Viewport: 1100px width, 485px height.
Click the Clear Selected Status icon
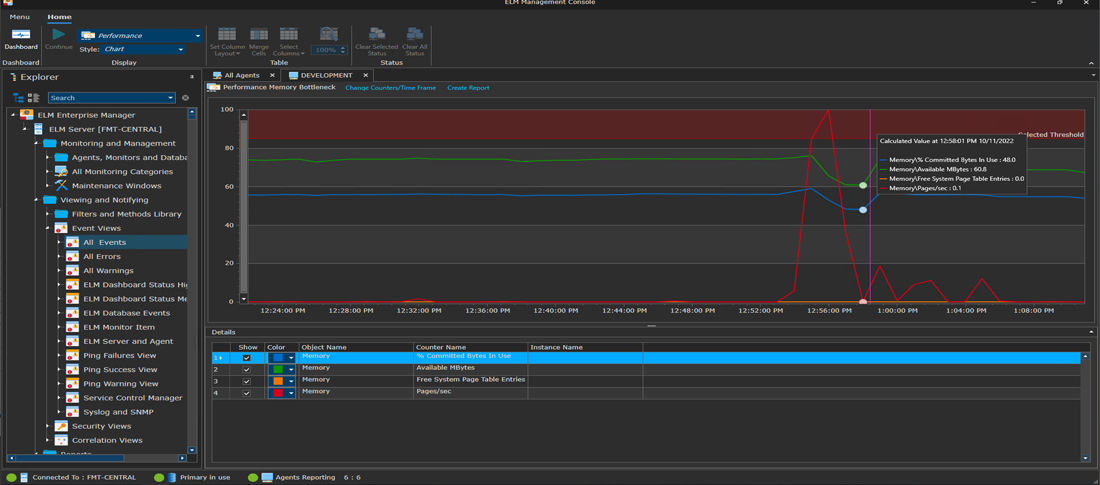click(377, 34)
